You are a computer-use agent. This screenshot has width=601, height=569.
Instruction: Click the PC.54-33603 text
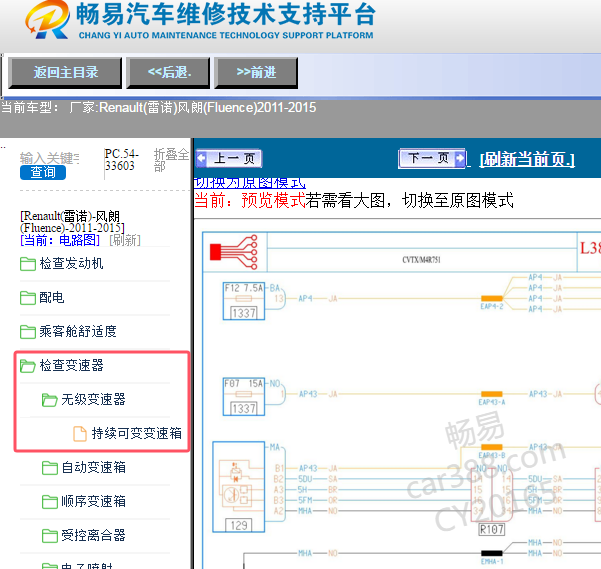[x=122, y=160]
